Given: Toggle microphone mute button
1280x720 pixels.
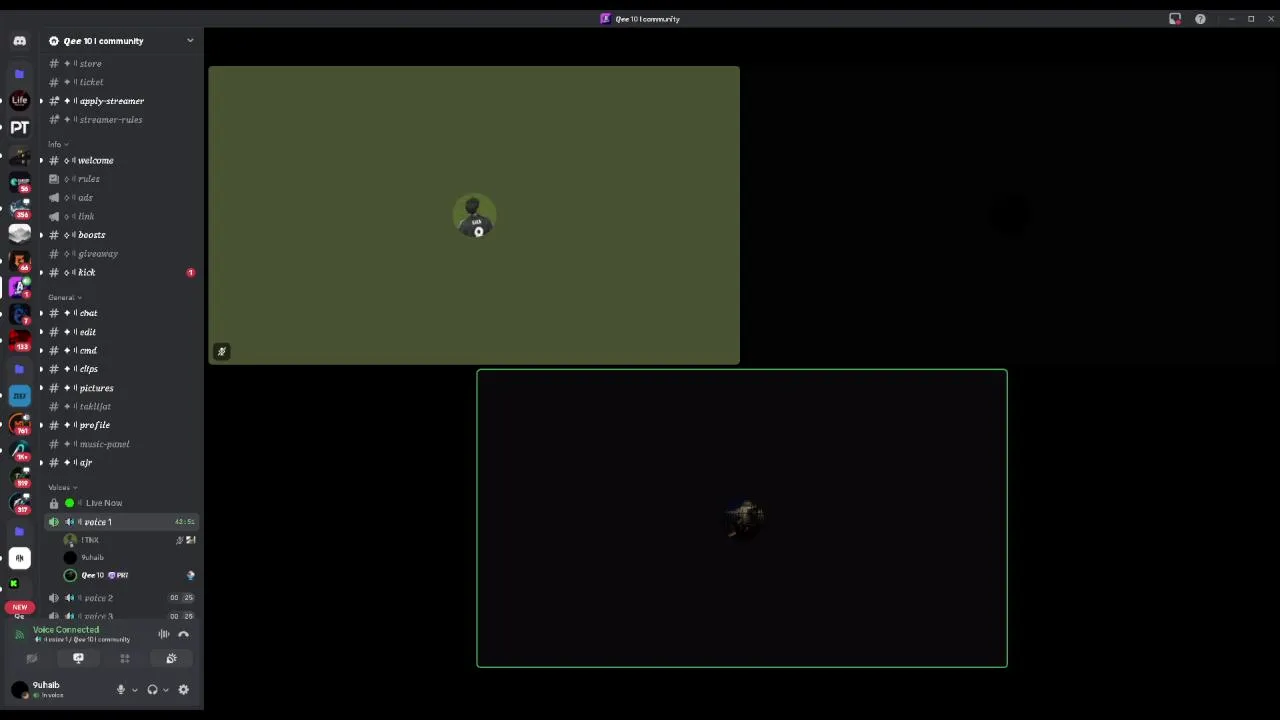Looking at the screenshot, I should 121,690.
